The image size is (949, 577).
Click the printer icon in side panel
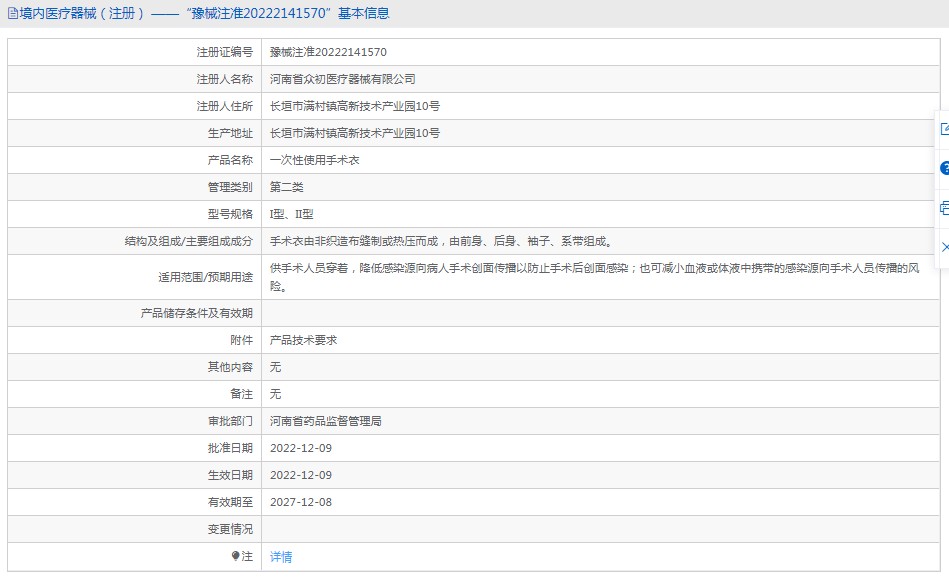(x=944, y=208)
